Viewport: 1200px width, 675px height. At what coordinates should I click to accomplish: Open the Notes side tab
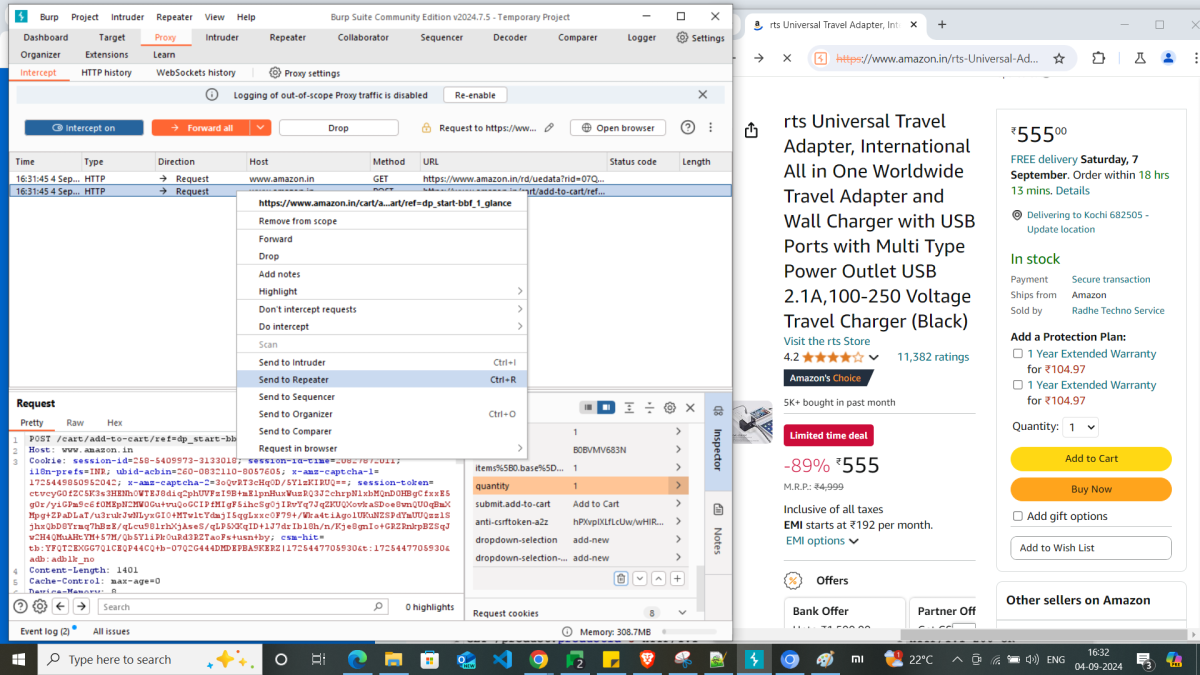point(717,530)
